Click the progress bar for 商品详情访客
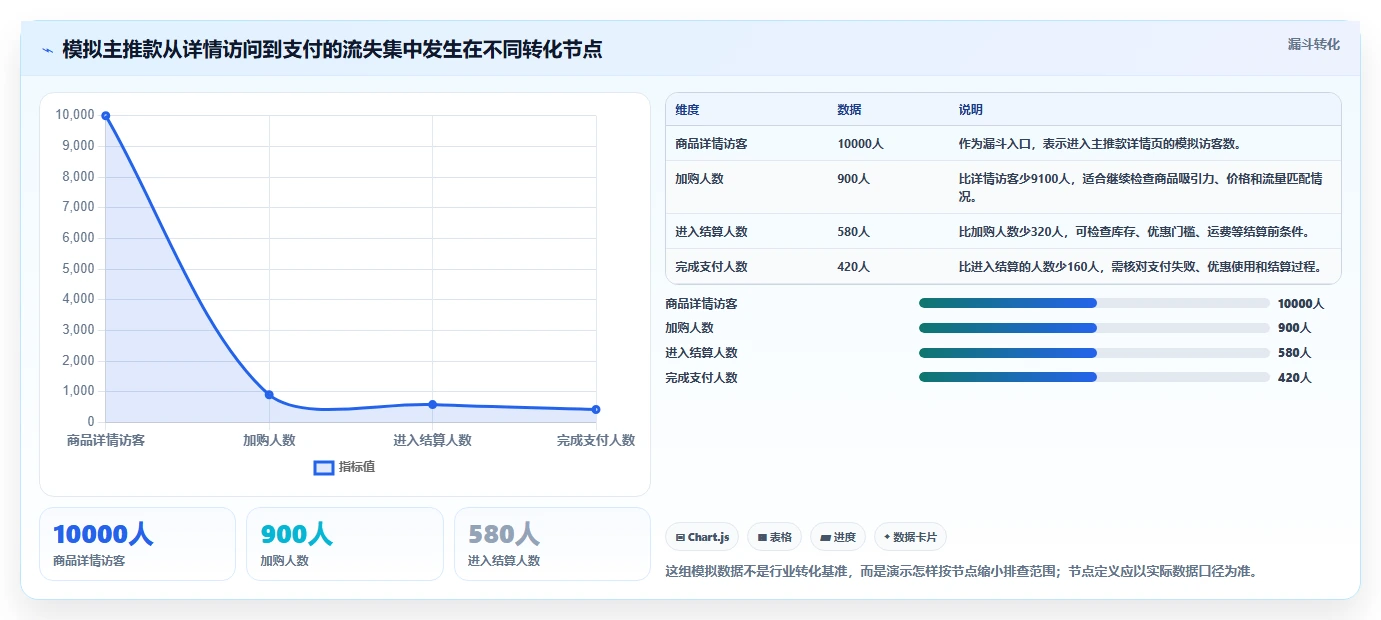This screenshot has height=620, width=1381. pyautogui.click(x=1094, y=303)
